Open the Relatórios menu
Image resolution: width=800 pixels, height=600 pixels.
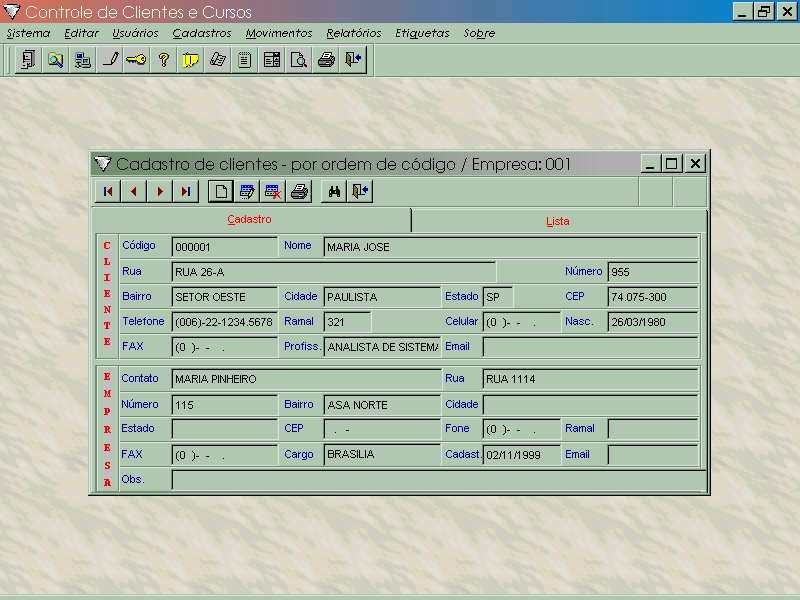point(353,33)
